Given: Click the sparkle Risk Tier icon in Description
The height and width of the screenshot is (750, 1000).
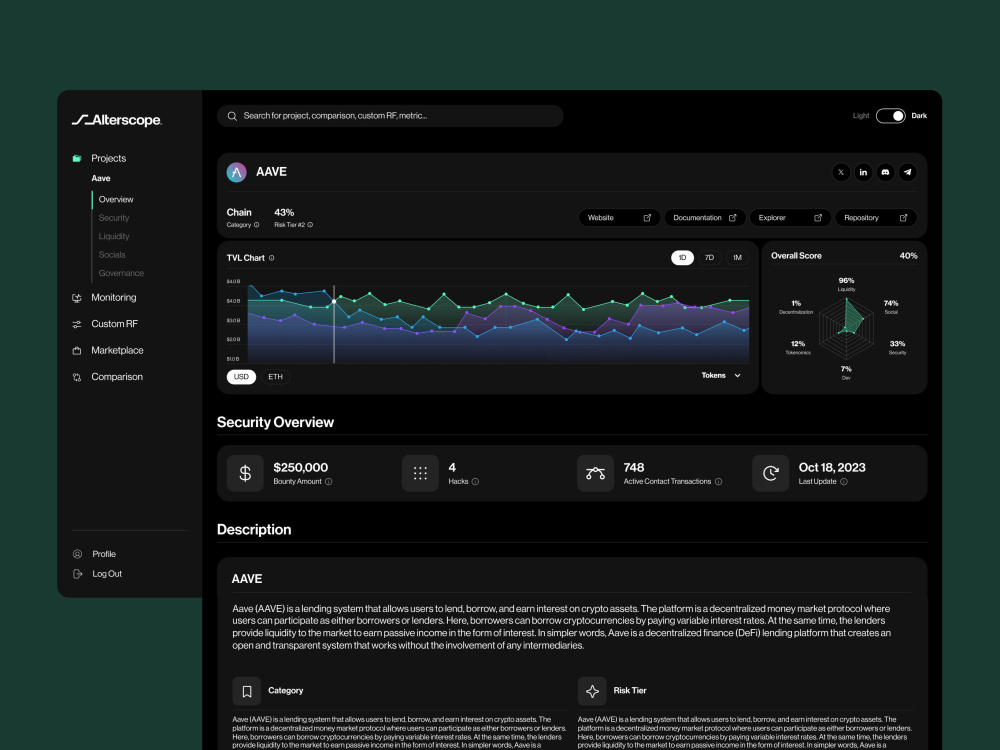Looking at the screenshot, I should tap(592, 691).
